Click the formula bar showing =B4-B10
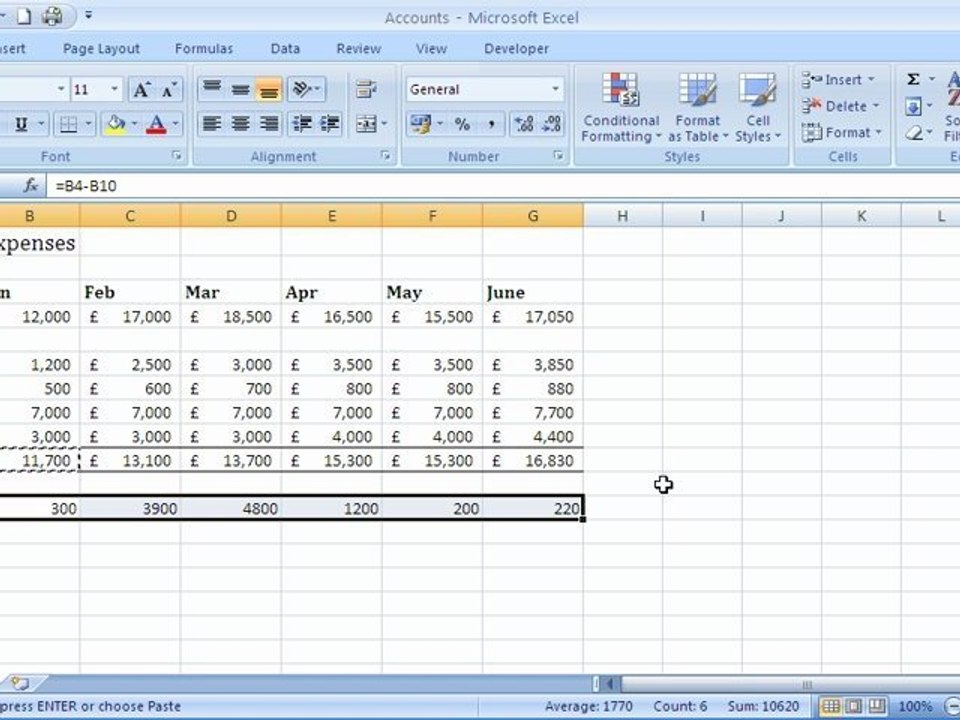 [x=502, y=186]
